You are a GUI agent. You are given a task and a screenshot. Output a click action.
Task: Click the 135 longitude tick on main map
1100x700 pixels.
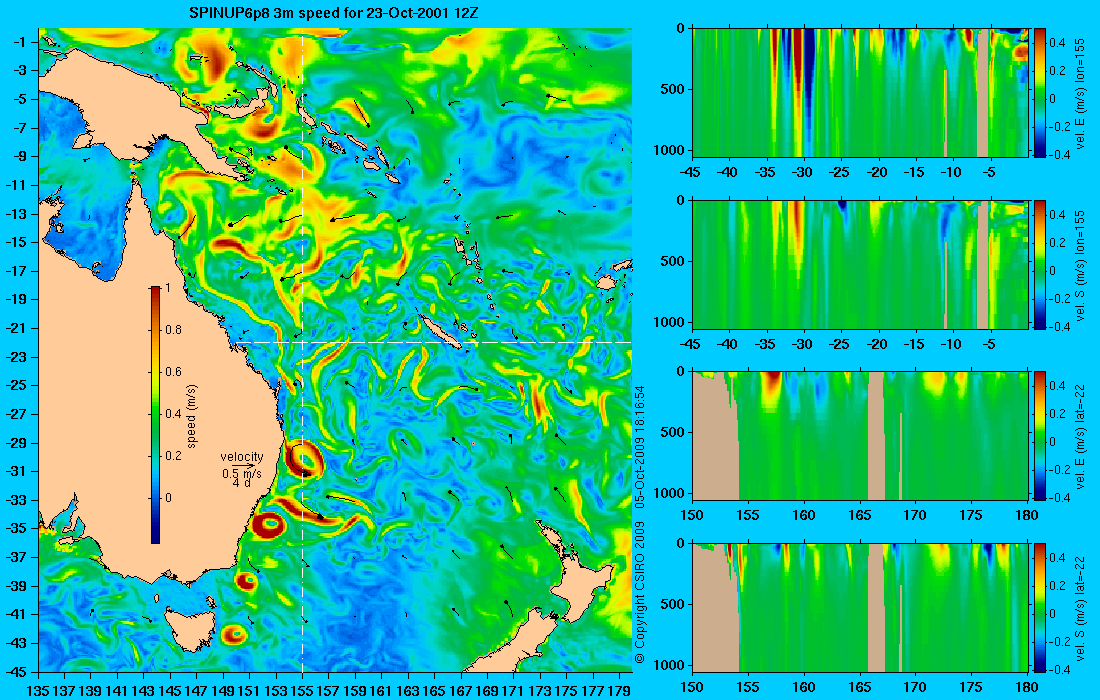(39, 690)
